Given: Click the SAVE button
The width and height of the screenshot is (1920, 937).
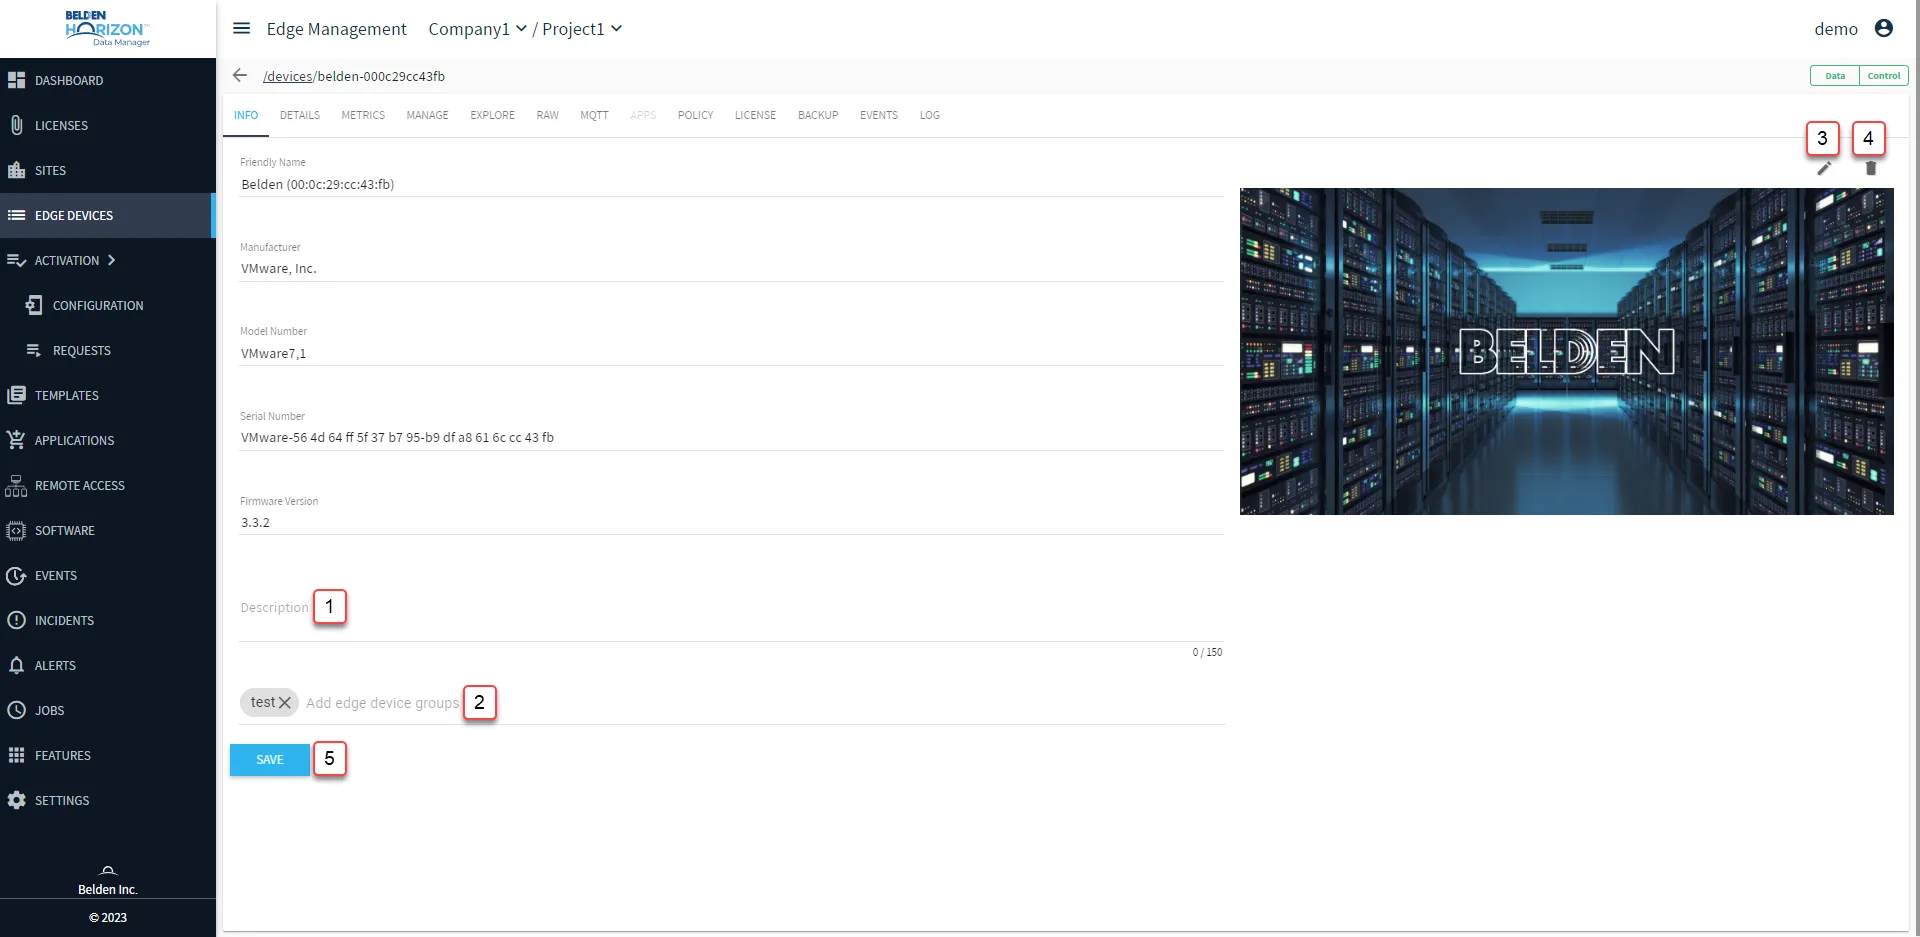Looking at the screenshot, I should 270,760.
